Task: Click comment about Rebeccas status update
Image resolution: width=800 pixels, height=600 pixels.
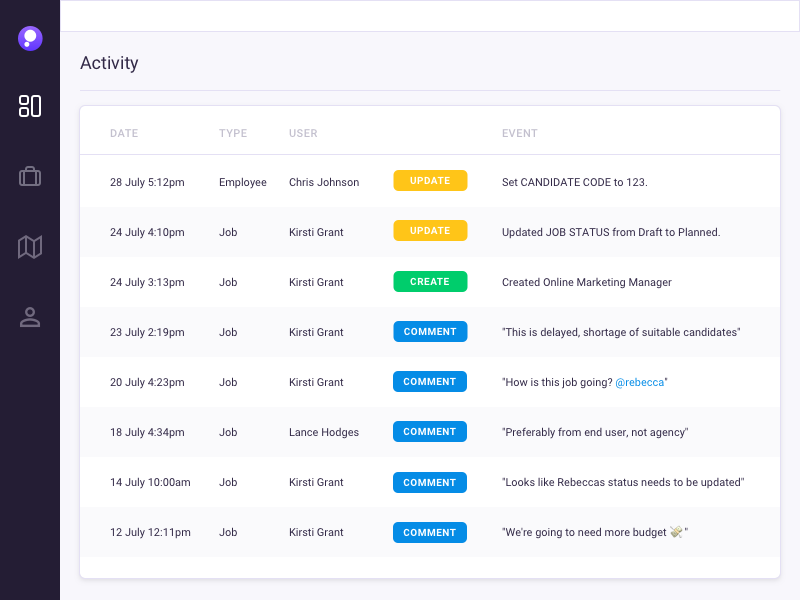Action: (623, 482)
